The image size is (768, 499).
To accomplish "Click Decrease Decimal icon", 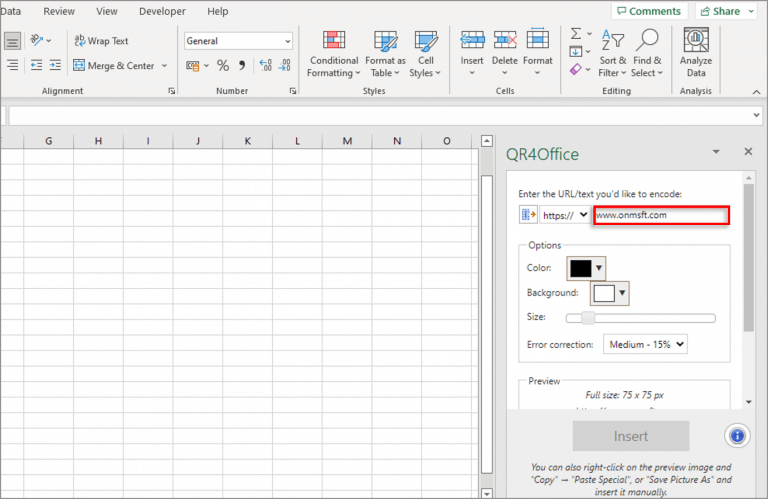I will point(285,66).
